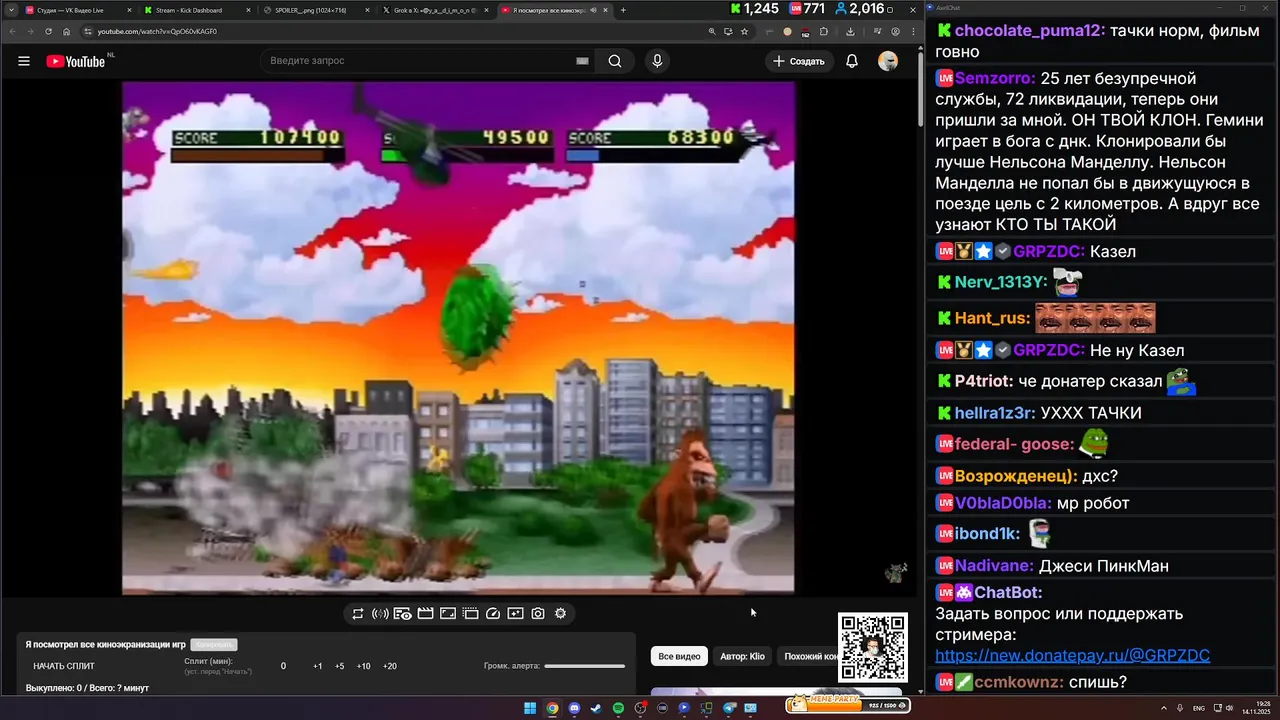Switch to 'Stream - Kick Dashboard' tab

pyautogui.click(x=195, y=10)
